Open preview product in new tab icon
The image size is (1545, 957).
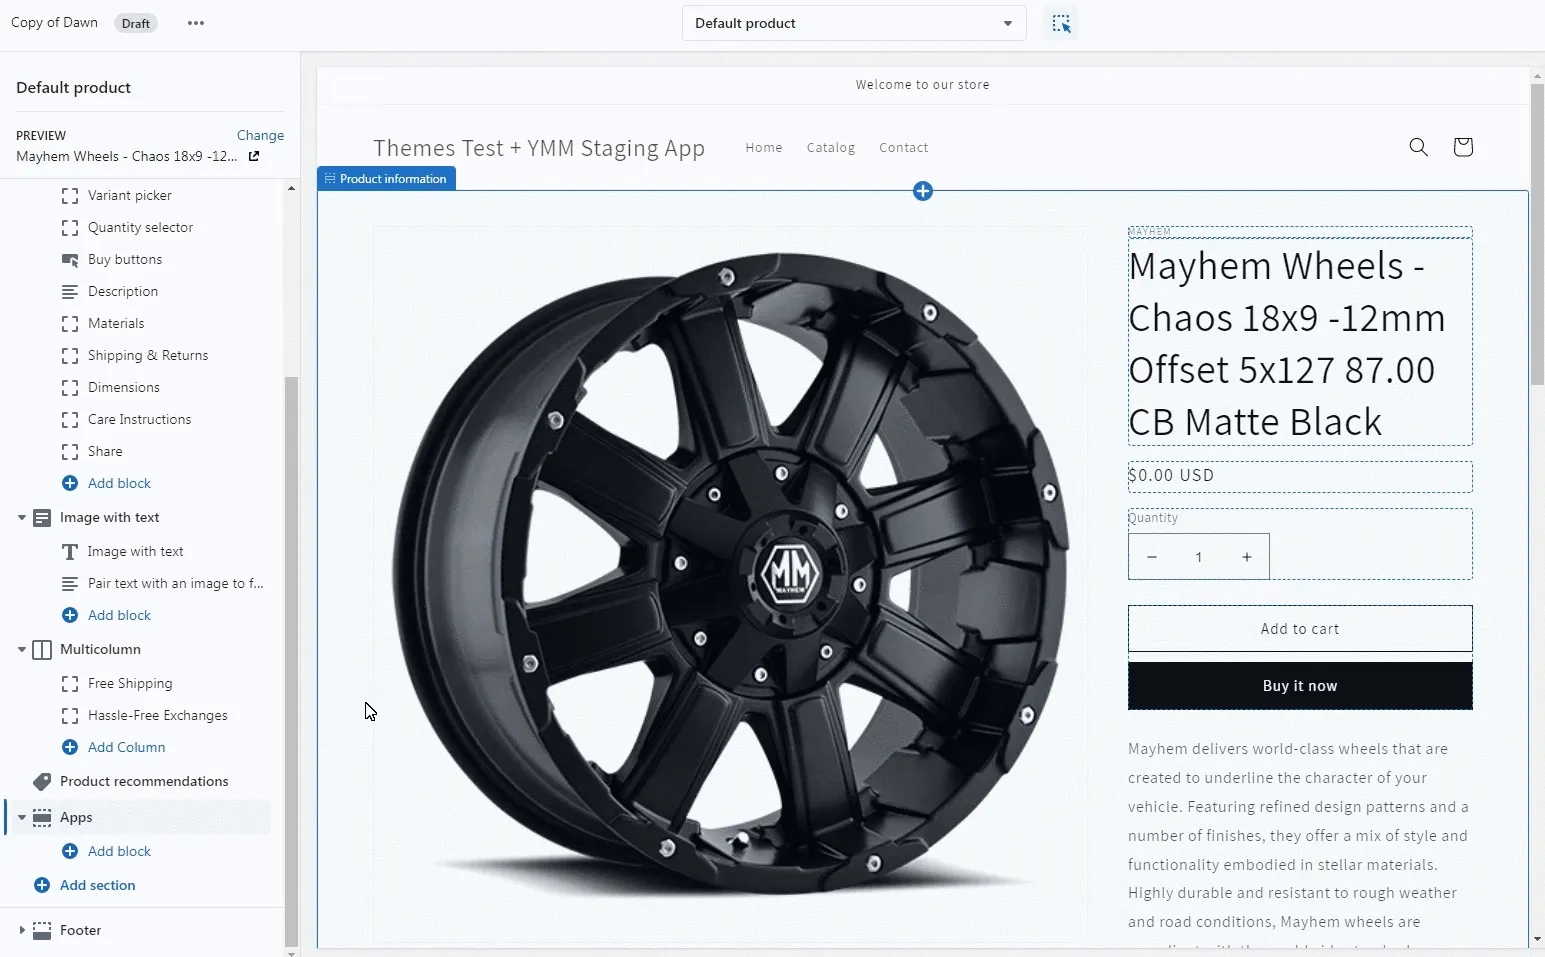click(254, 156)
